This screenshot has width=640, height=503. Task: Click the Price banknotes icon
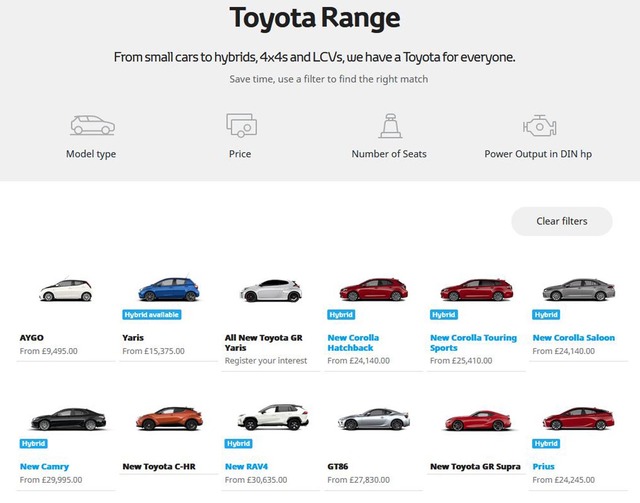[x=241, y=125]
